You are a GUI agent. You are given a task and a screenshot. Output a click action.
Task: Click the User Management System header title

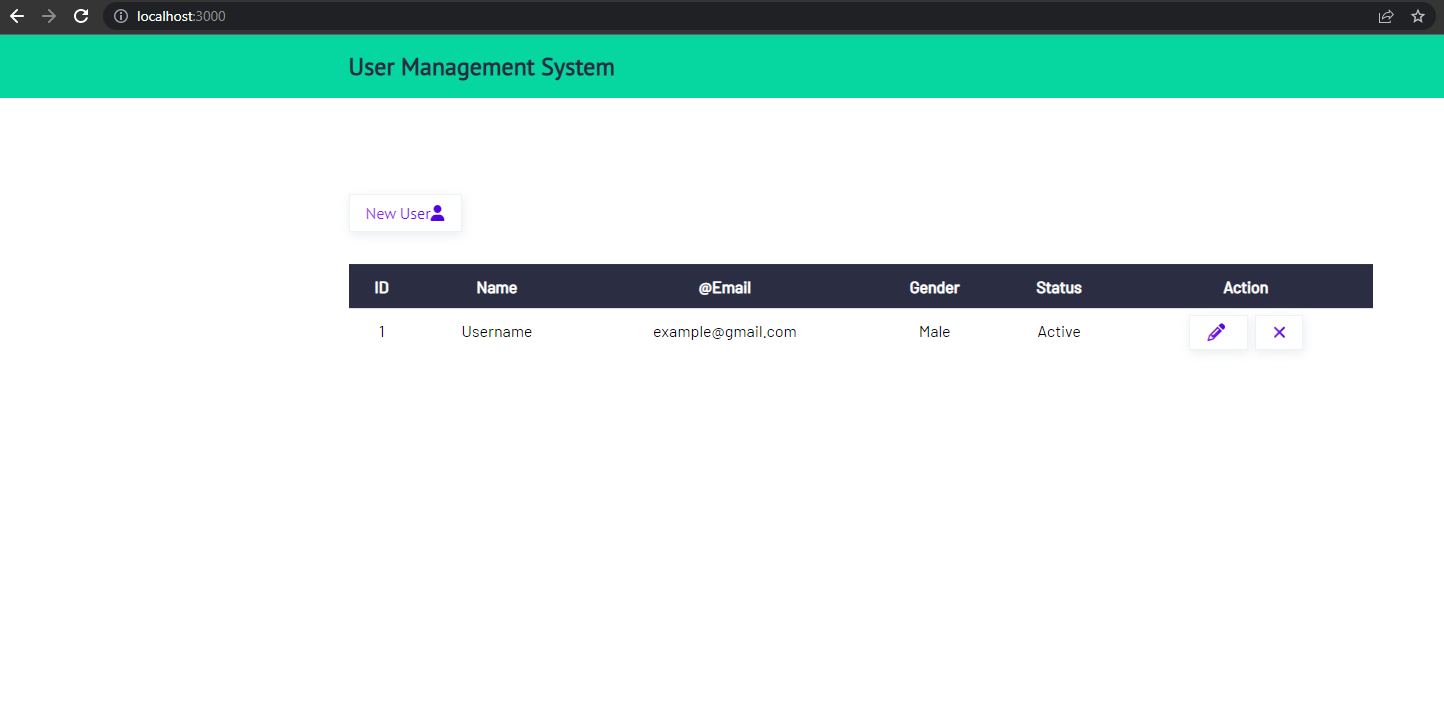tap(481, 66)
